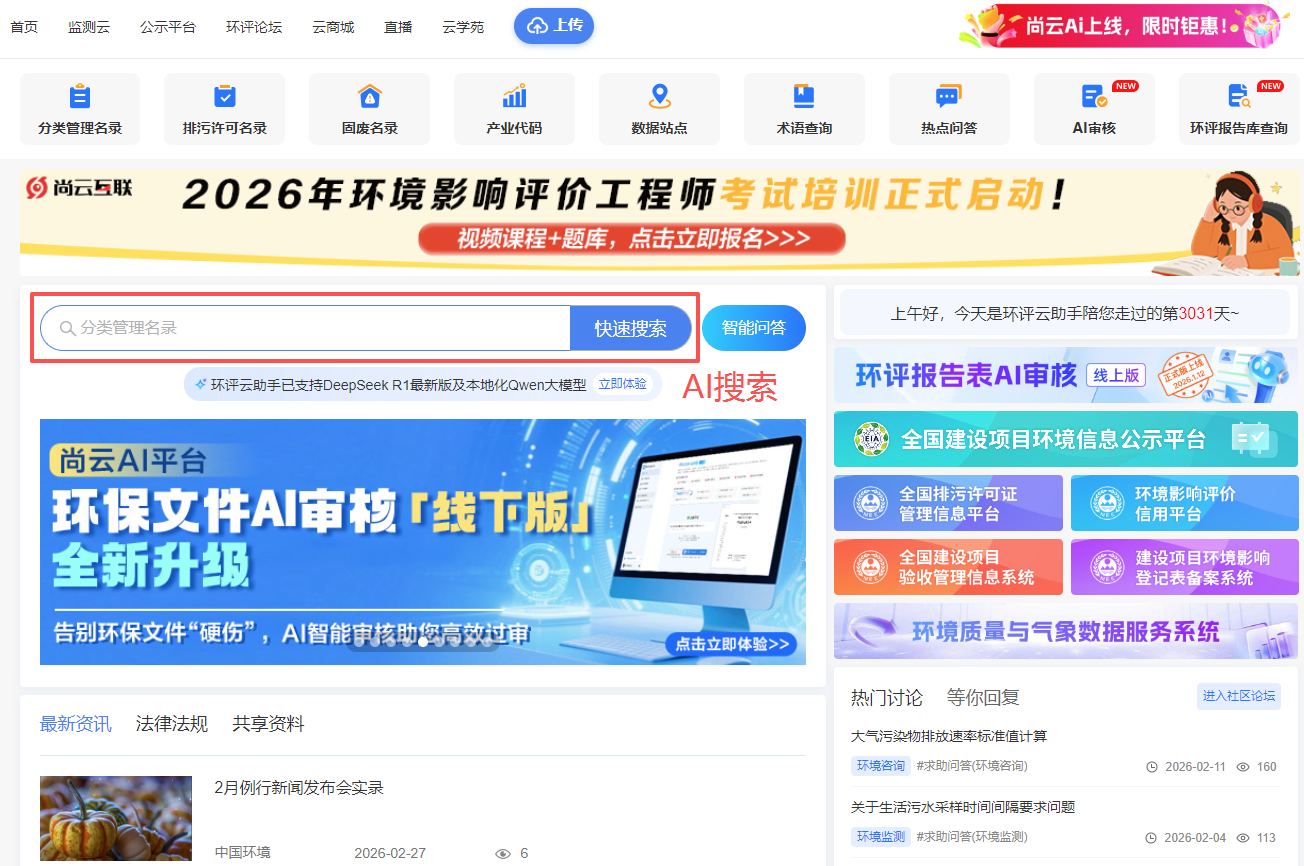The image size is (1304, 866).
Task: Open the 术语查询 book icon
Action: click(x=804, y=97)
